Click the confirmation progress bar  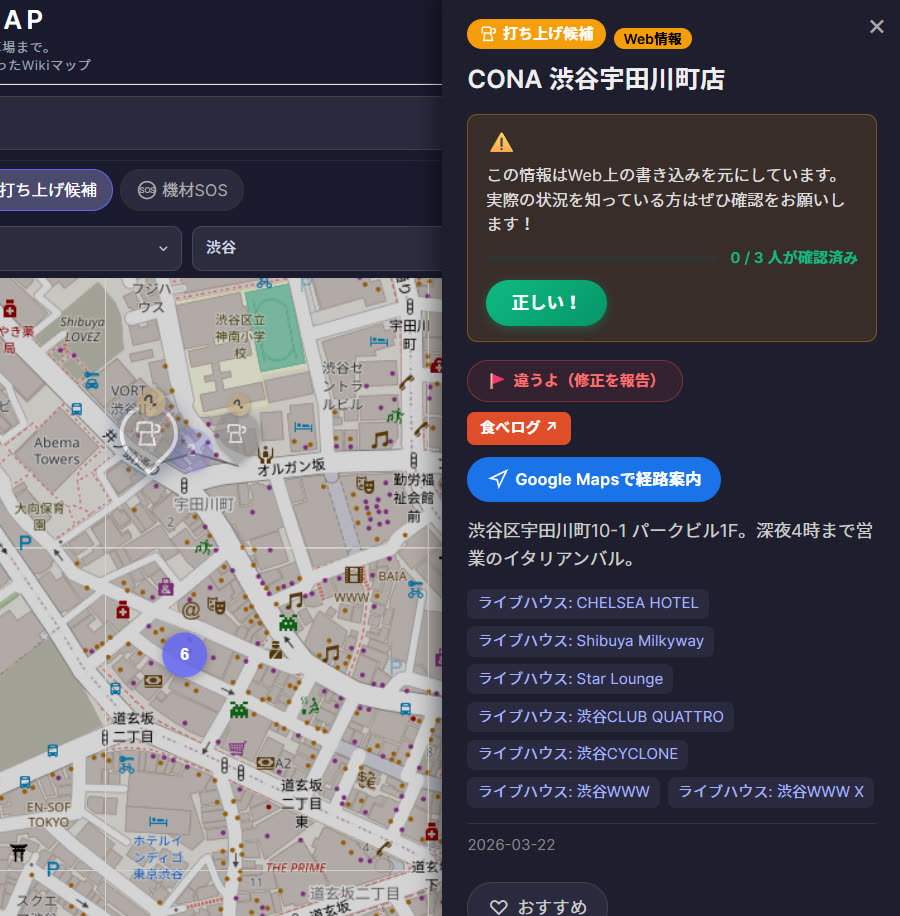tap(602, 258)
